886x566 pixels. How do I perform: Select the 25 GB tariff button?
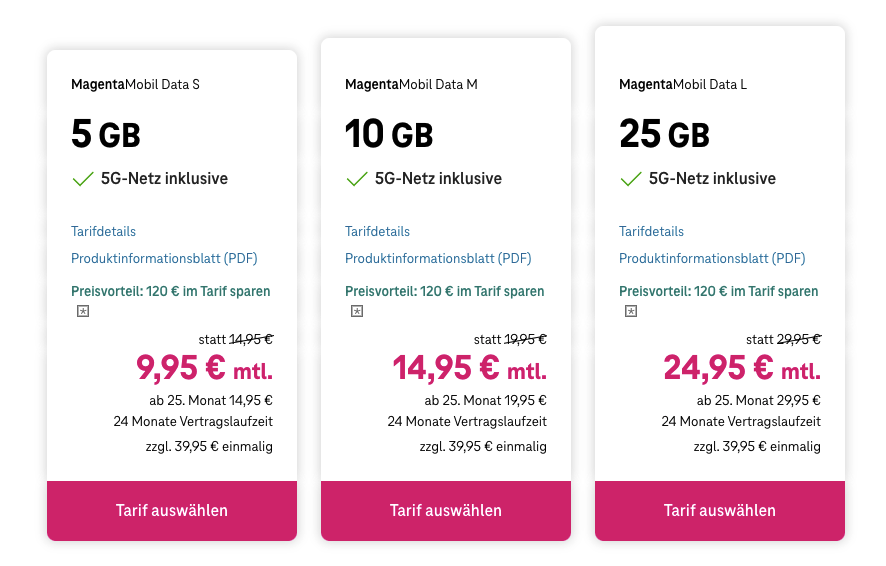720,510
